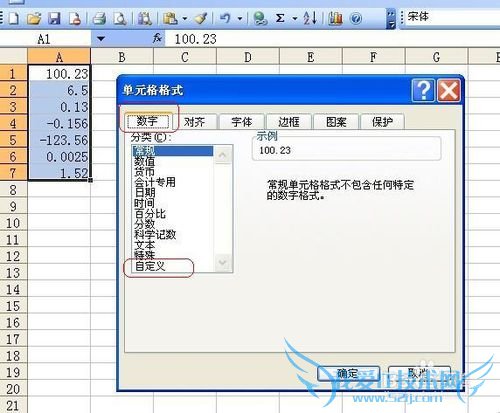Select the column A header
The width and height of the screenshot is (500, 413).
click(59, 57)
